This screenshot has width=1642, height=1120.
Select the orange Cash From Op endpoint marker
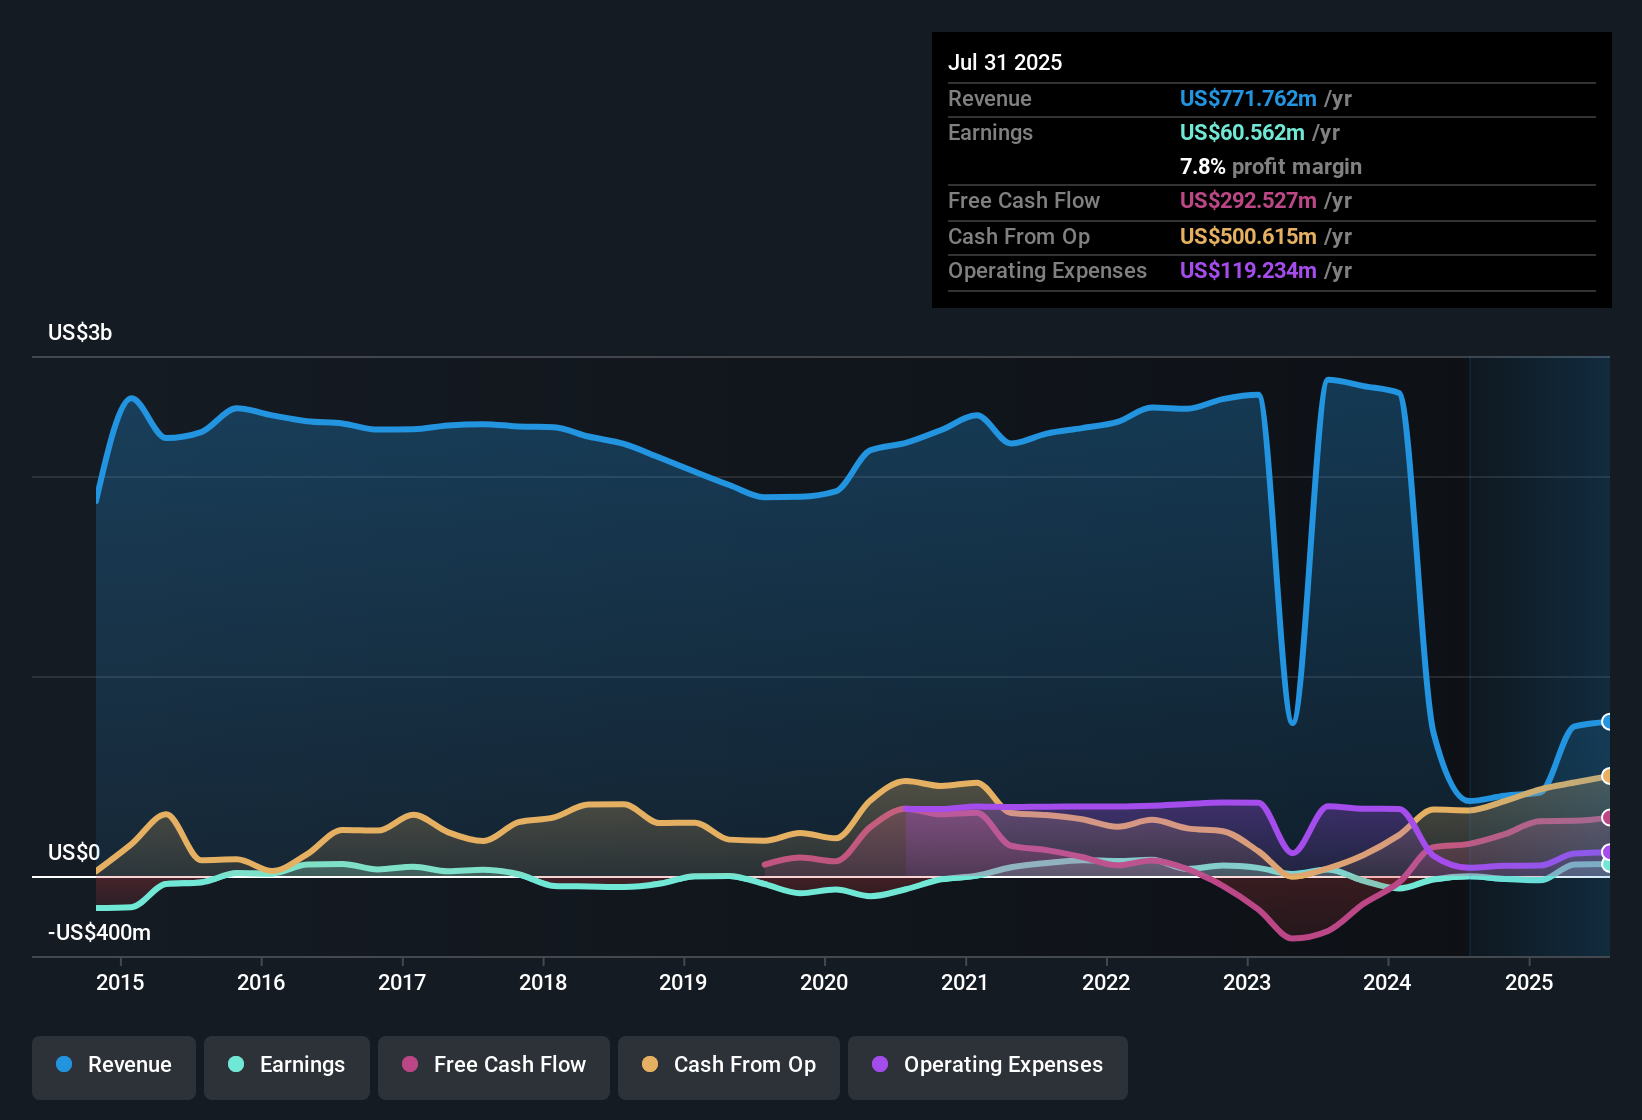1607,775
